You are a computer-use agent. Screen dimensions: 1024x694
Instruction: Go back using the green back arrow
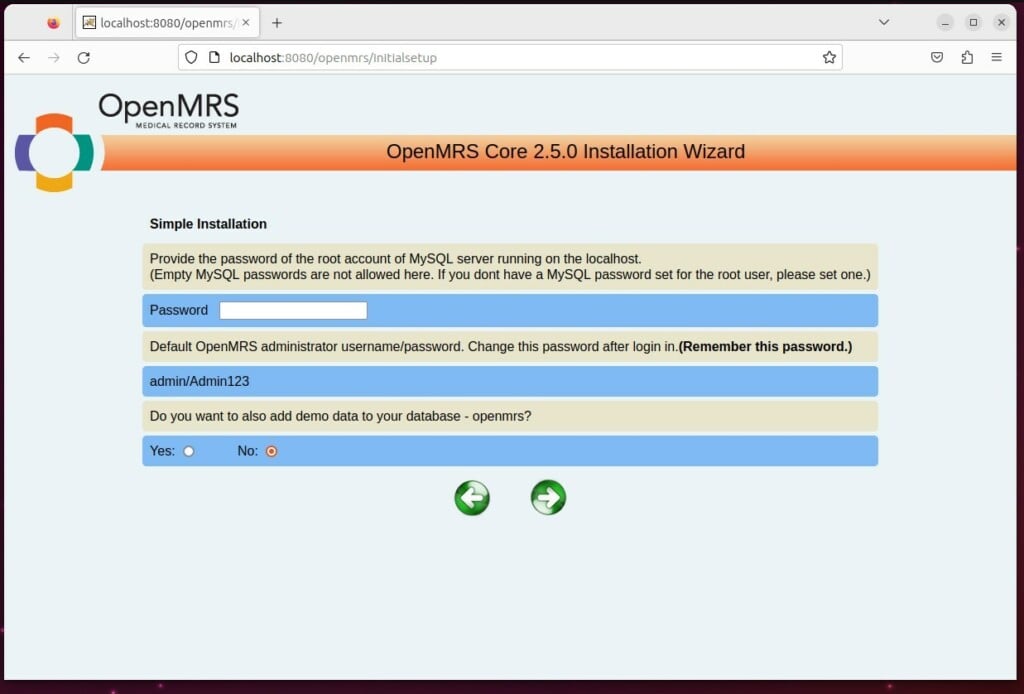471,497
